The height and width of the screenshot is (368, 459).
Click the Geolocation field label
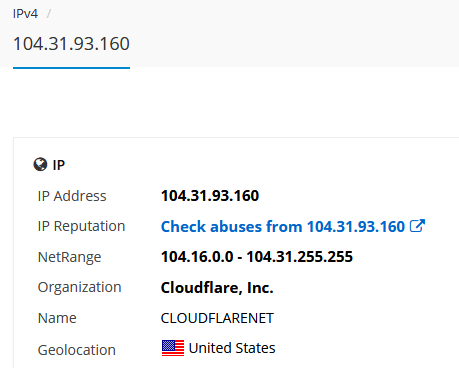click(x=77, y=350)
